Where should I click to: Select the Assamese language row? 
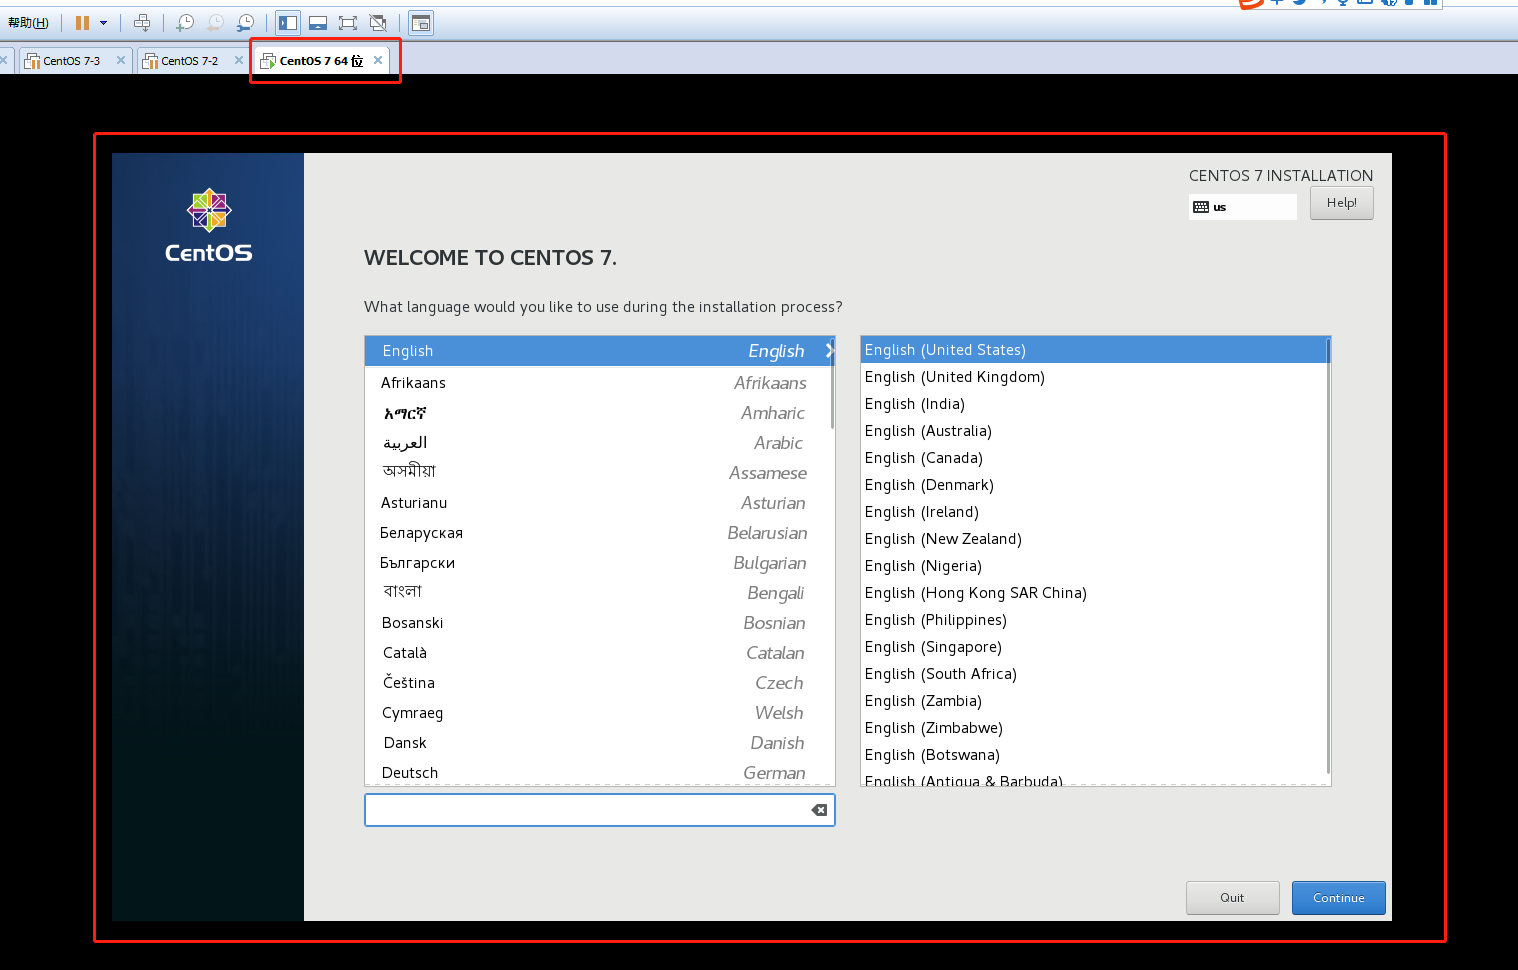tap(599, 473)
